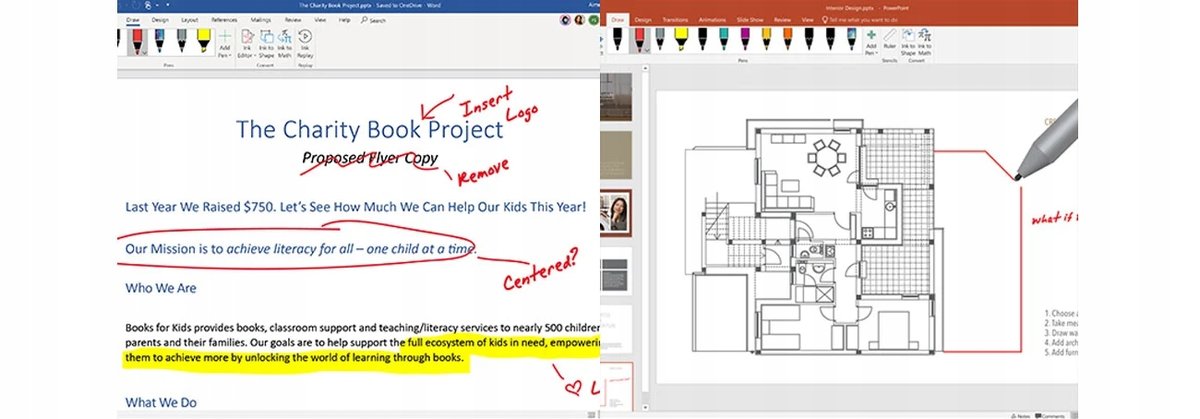Screen dimensions: 1200x419
Task: Click Ink to Shape in Word ribbon
Action: pos(267,42)
